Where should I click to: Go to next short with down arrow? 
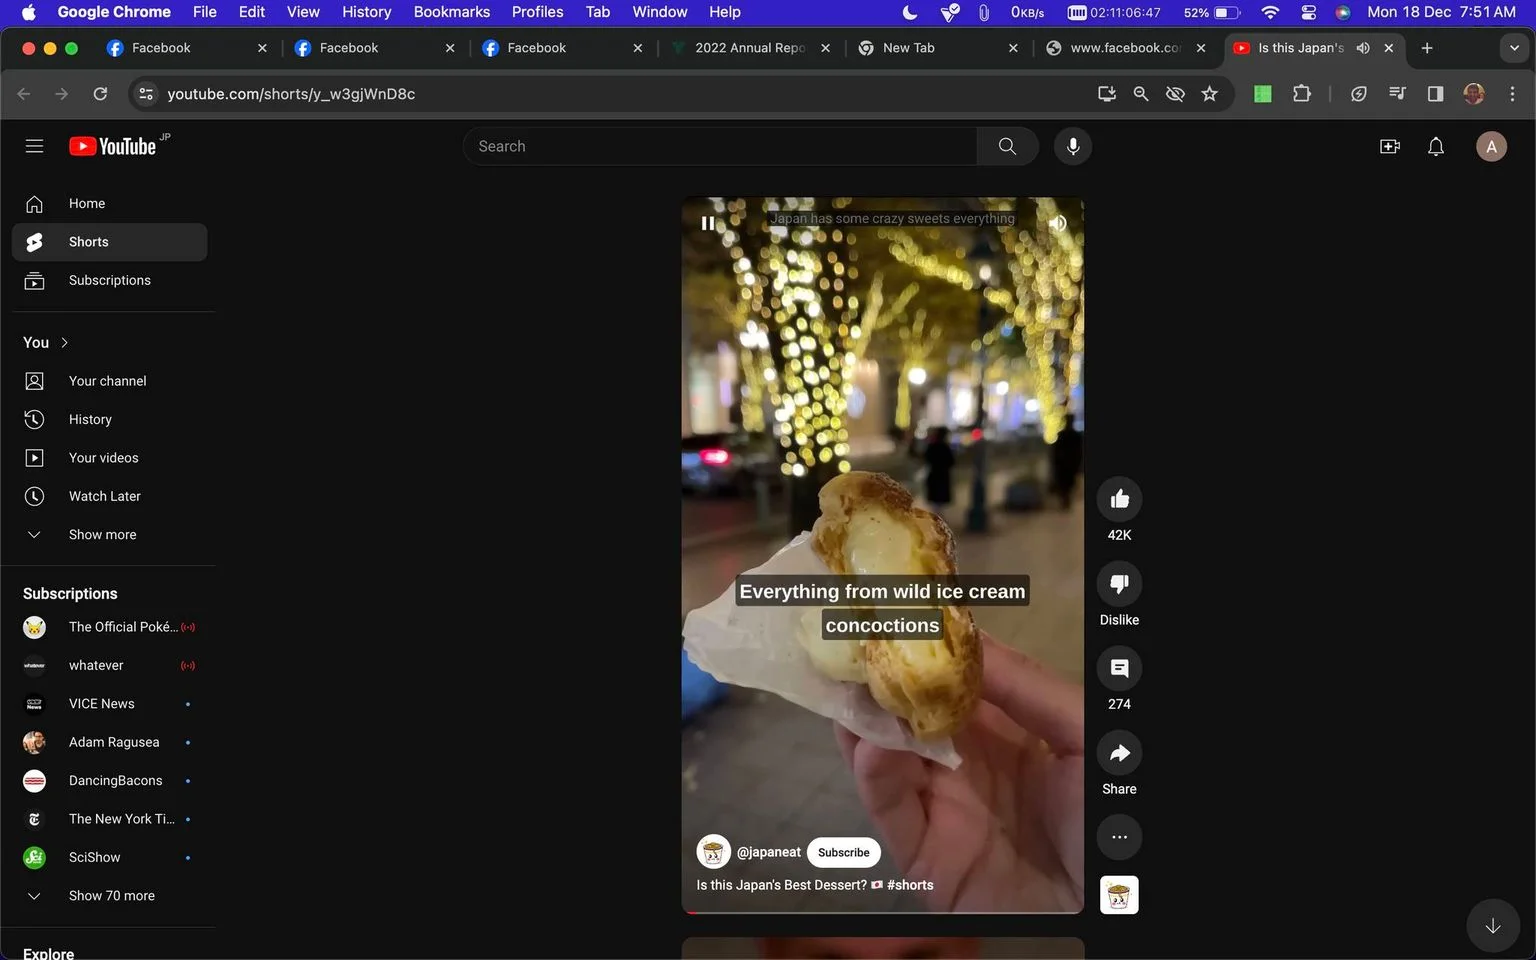coord(1492,926)
